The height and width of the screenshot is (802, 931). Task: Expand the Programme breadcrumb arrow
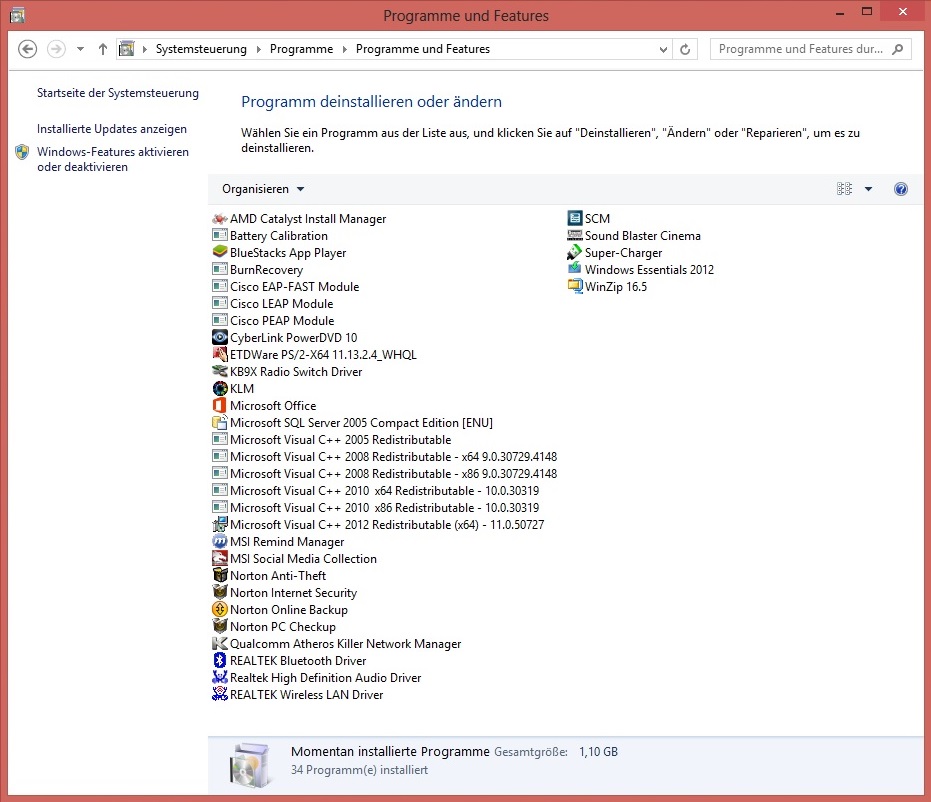344,49
